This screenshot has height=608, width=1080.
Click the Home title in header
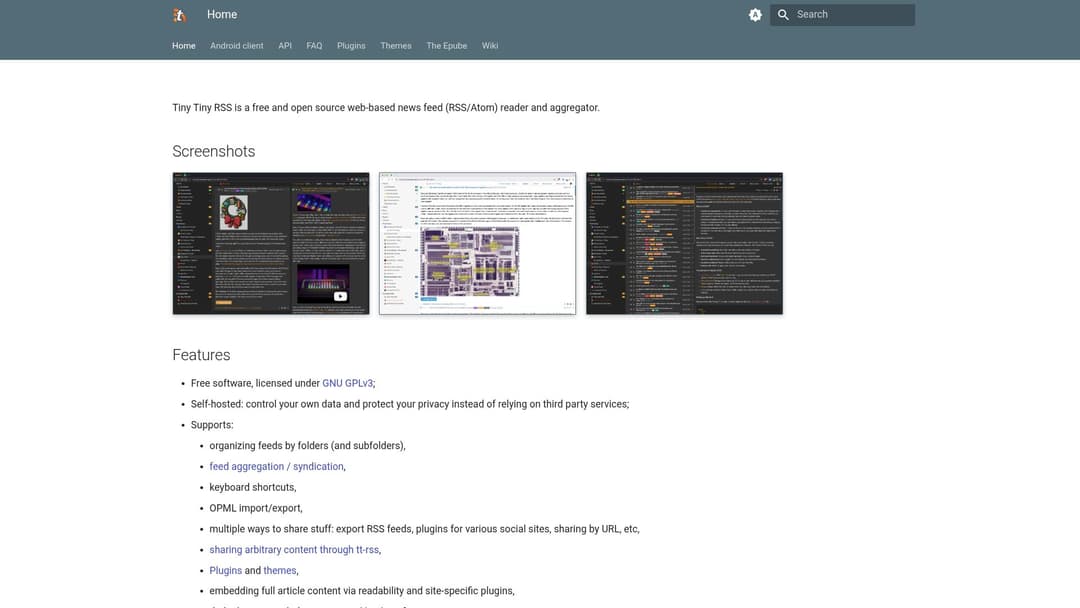click(222, 14)
